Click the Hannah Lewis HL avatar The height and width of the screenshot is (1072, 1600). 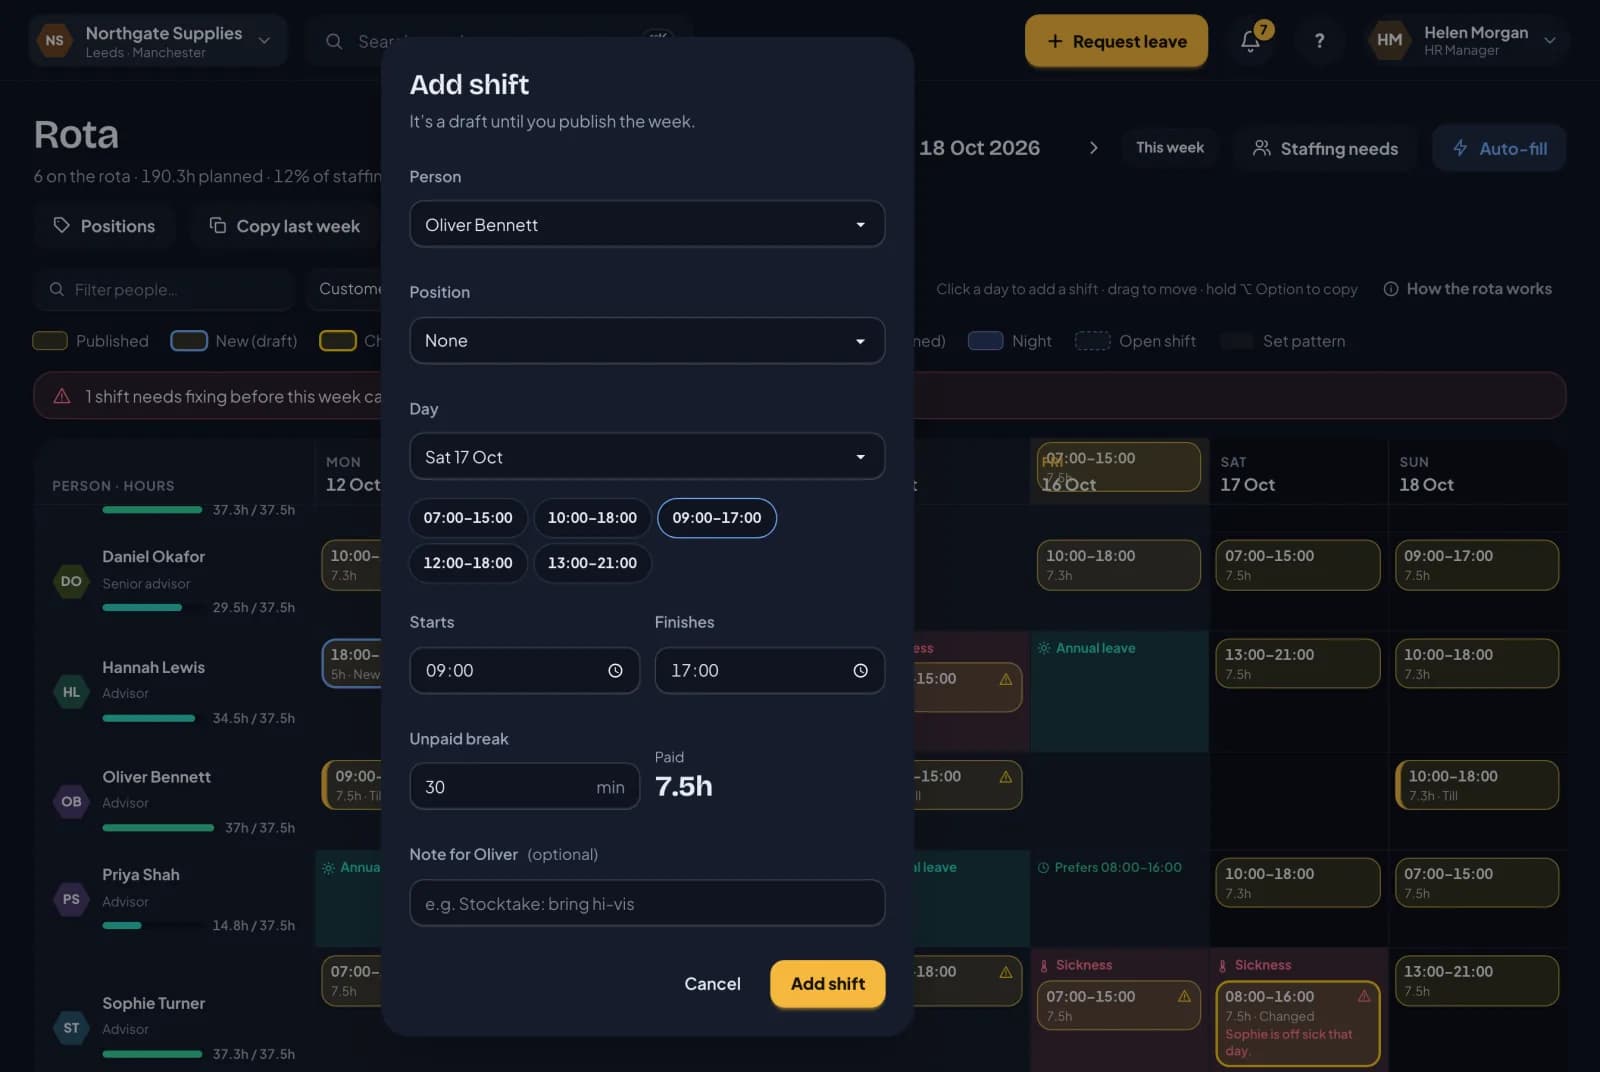(x=71, y=691)
